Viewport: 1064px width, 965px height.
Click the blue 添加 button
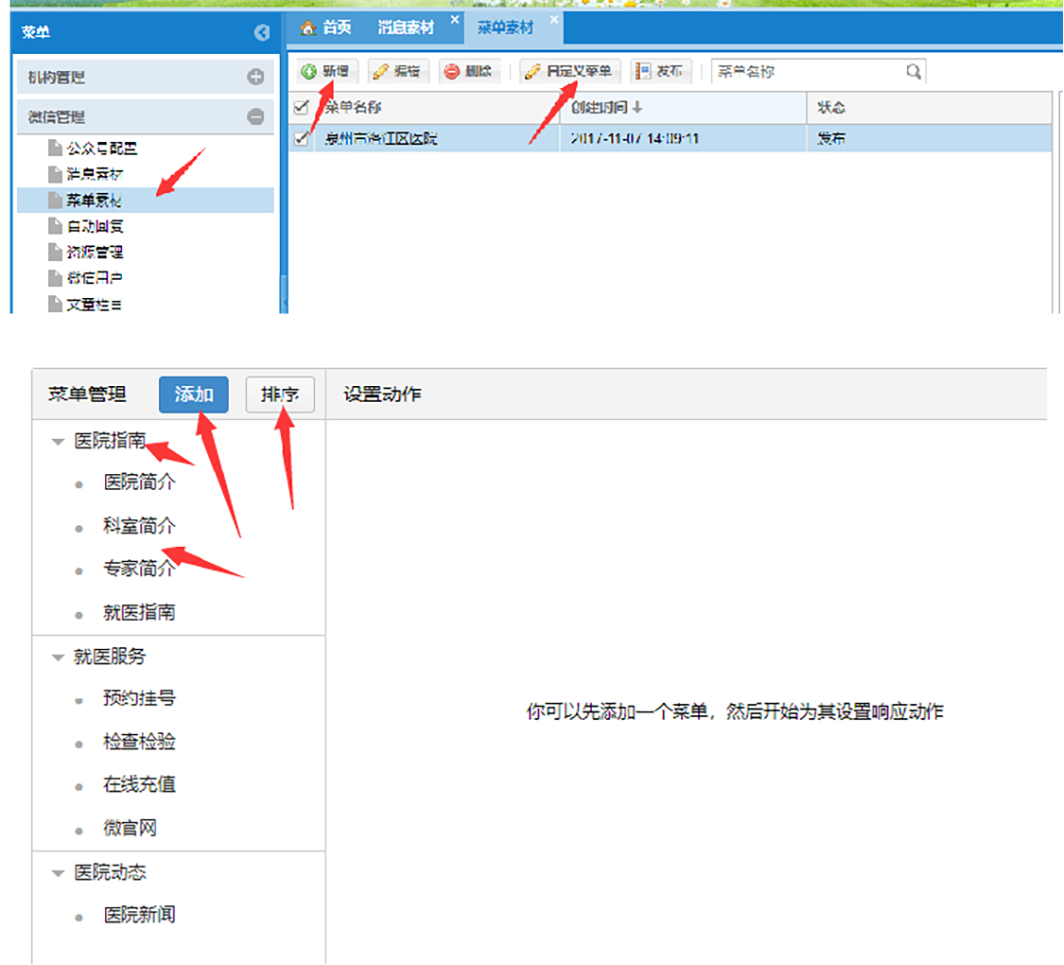[x=194, y=394]
